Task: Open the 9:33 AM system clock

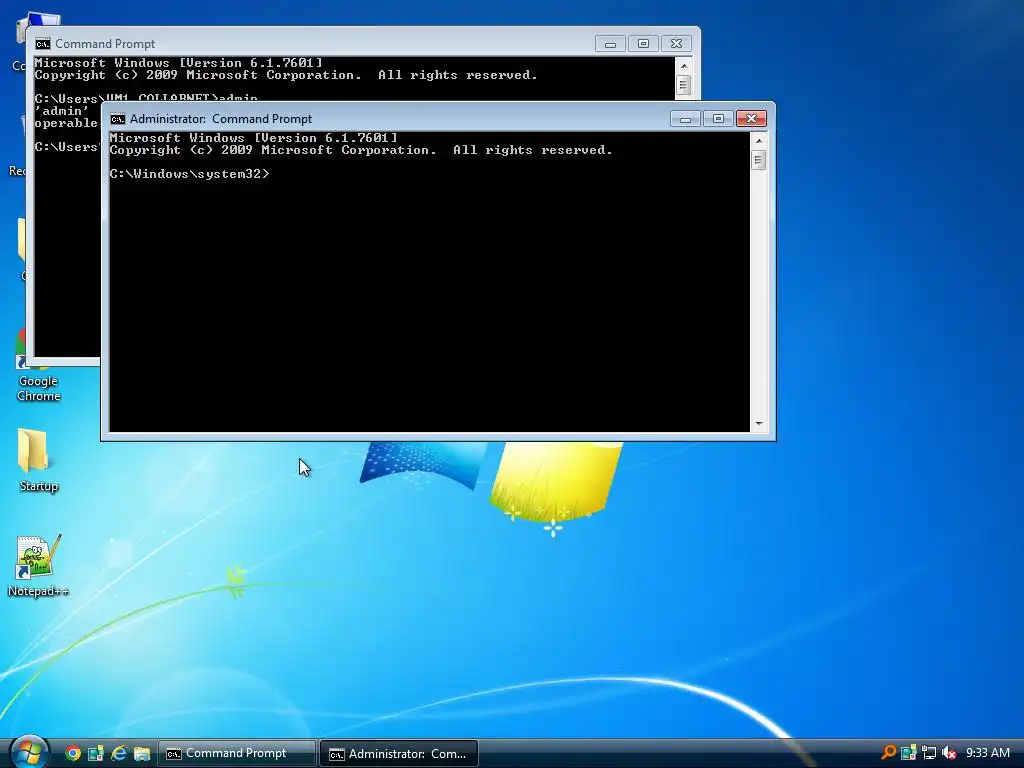Action: (987, 753)
